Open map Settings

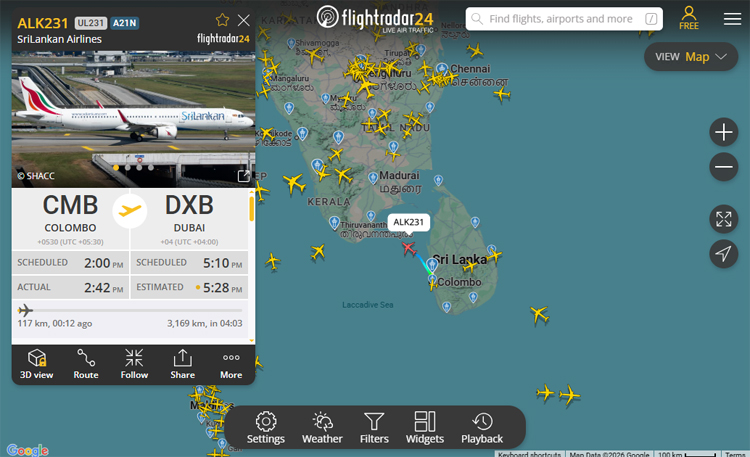pyautogui.click(x=266, y=427)
